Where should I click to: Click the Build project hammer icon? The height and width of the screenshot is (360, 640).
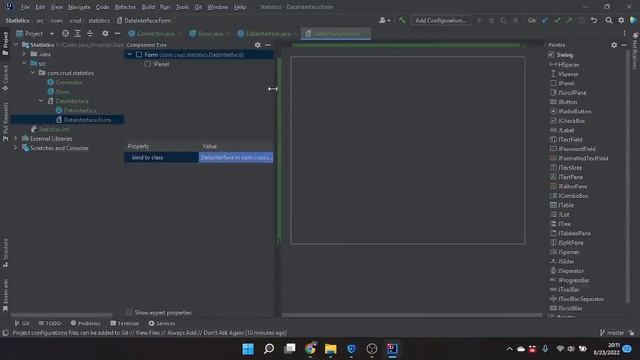coord(402,20)
